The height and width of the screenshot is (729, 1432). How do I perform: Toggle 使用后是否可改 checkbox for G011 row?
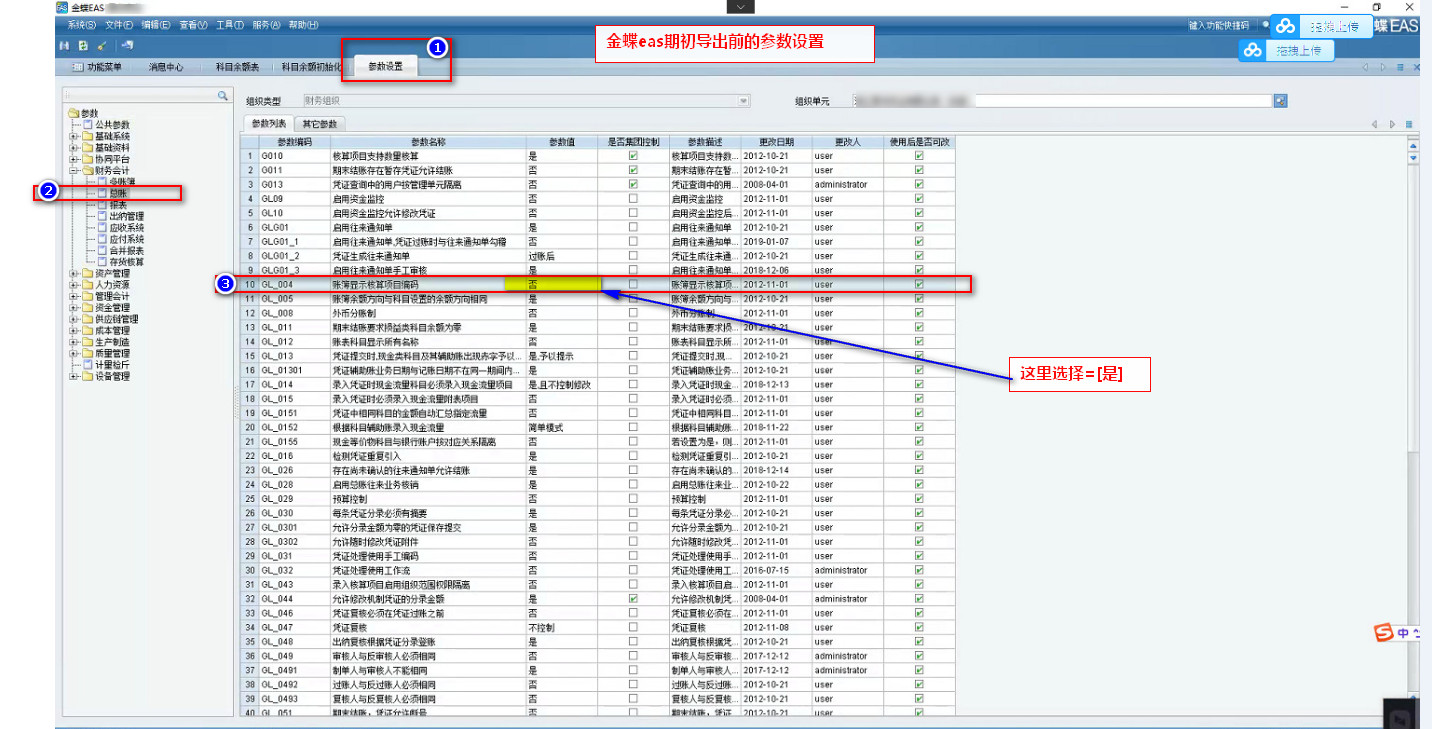919,170
